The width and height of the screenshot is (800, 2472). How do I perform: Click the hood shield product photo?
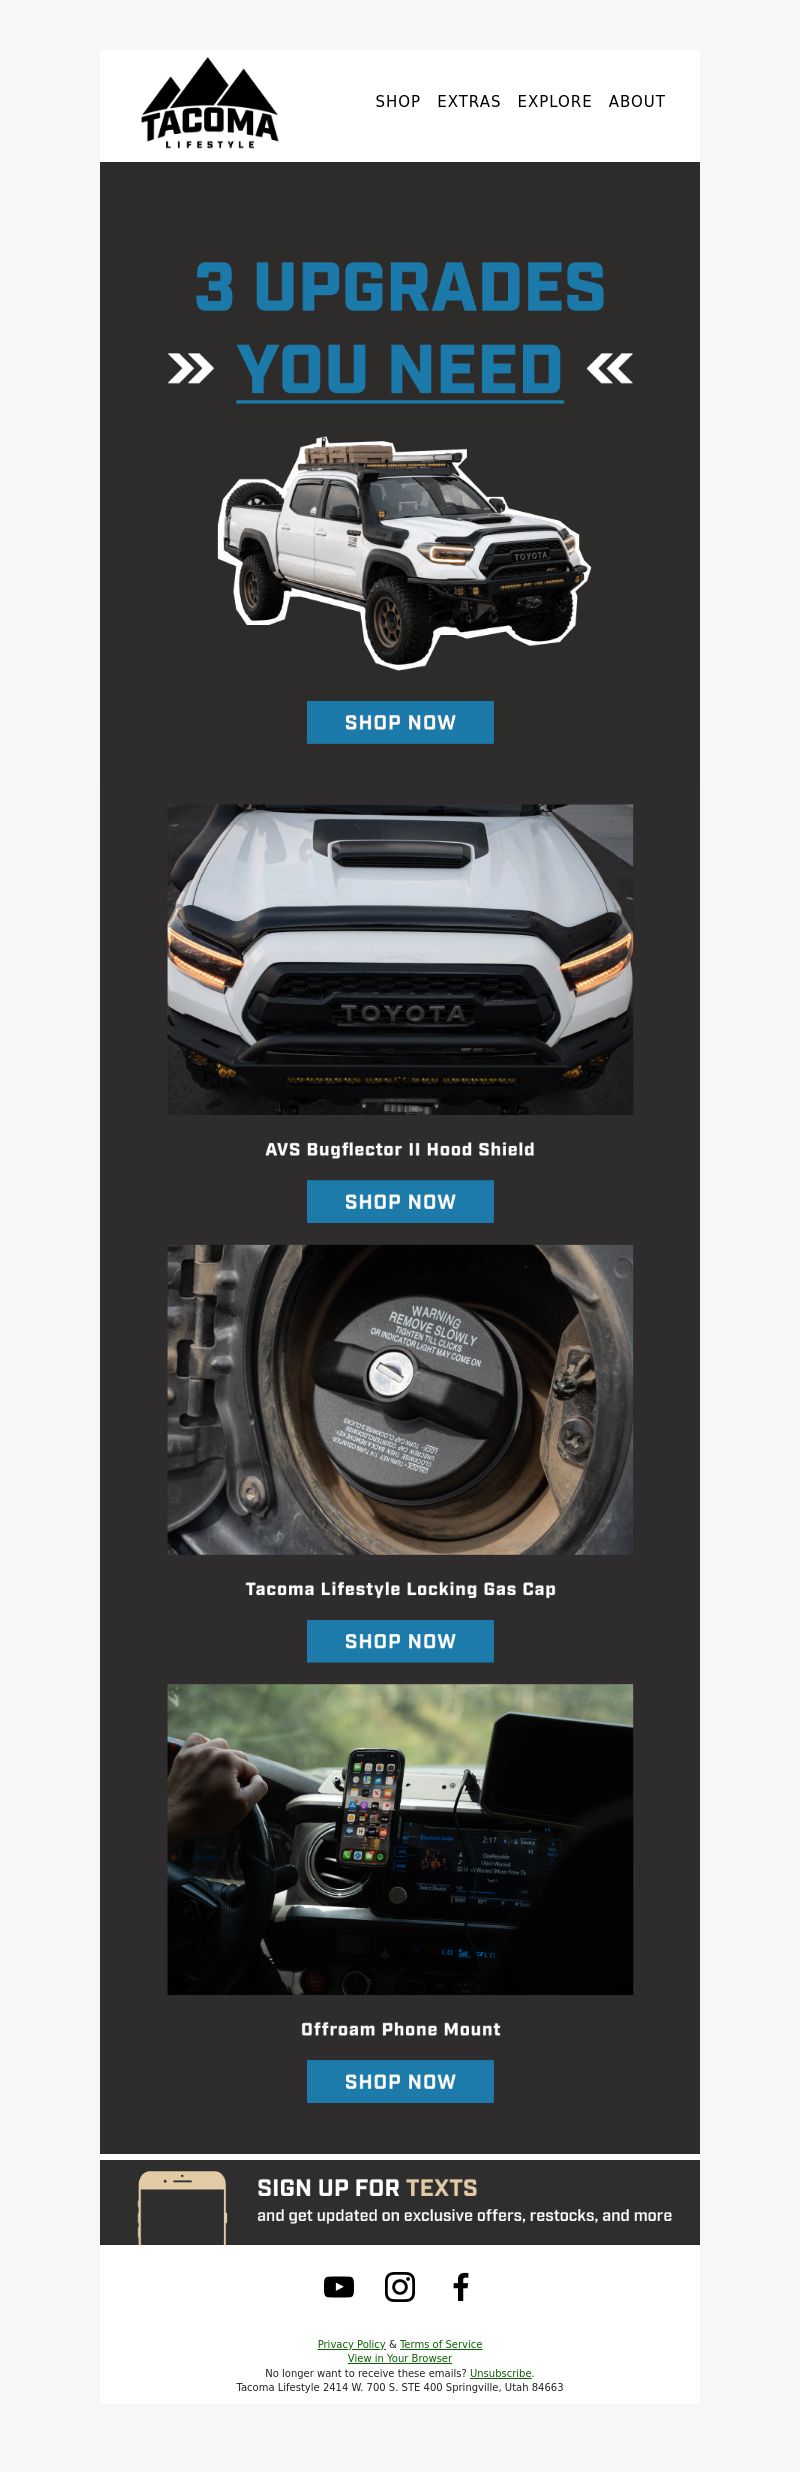coord(400,959)
